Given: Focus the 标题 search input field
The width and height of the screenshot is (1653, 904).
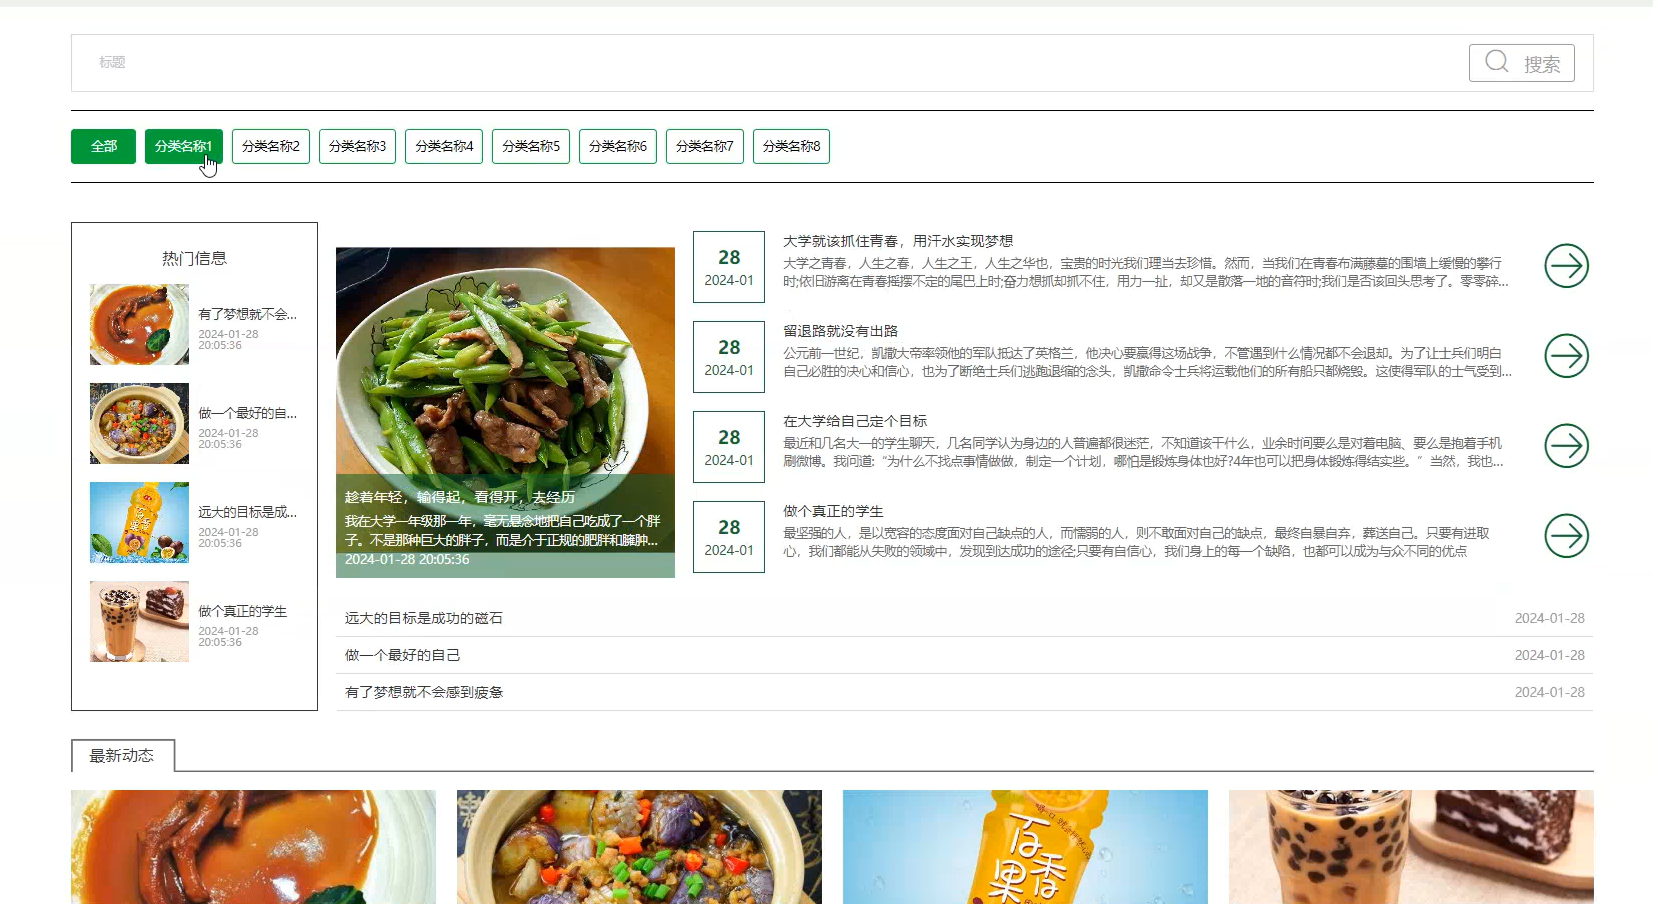Looking at the screenshot, I should click(x=770, y=63).
